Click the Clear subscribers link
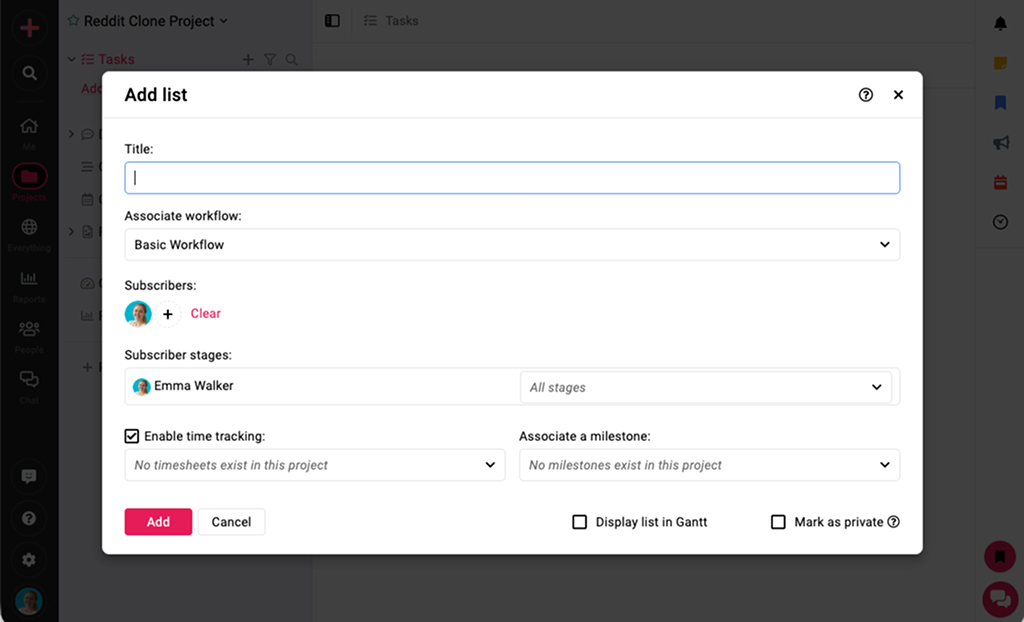 pos(206,314)
